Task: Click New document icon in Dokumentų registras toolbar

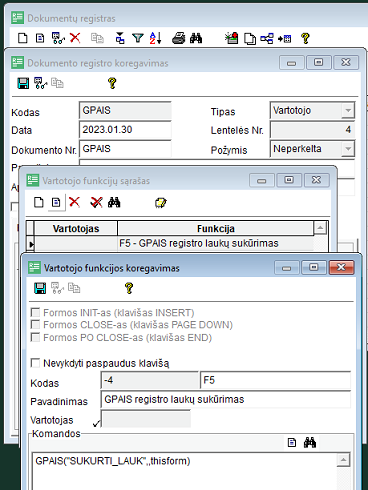Action: coord(22,38)
